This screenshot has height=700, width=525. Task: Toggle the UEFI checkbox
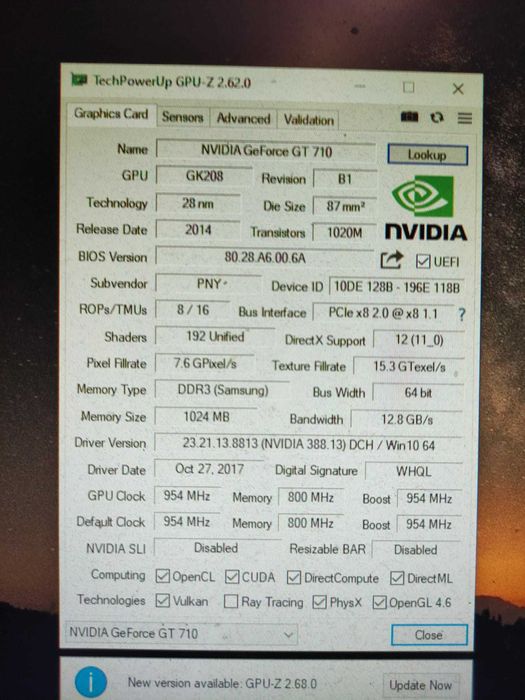(423, 262)
